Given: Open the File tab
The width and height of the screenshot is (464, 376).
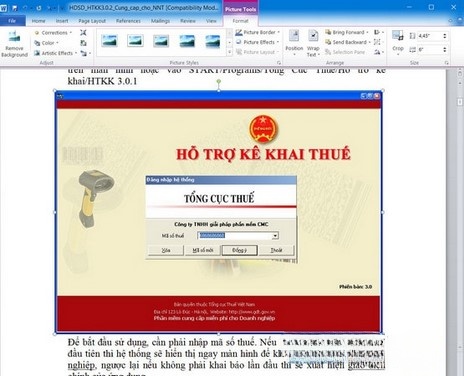Looking at the screenshot, I should (12, 21).
